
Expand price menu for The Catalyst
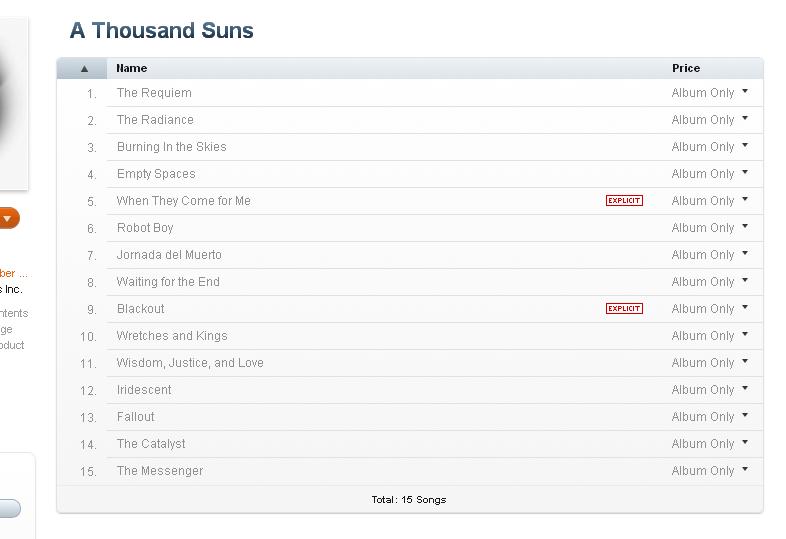[745, 442]
